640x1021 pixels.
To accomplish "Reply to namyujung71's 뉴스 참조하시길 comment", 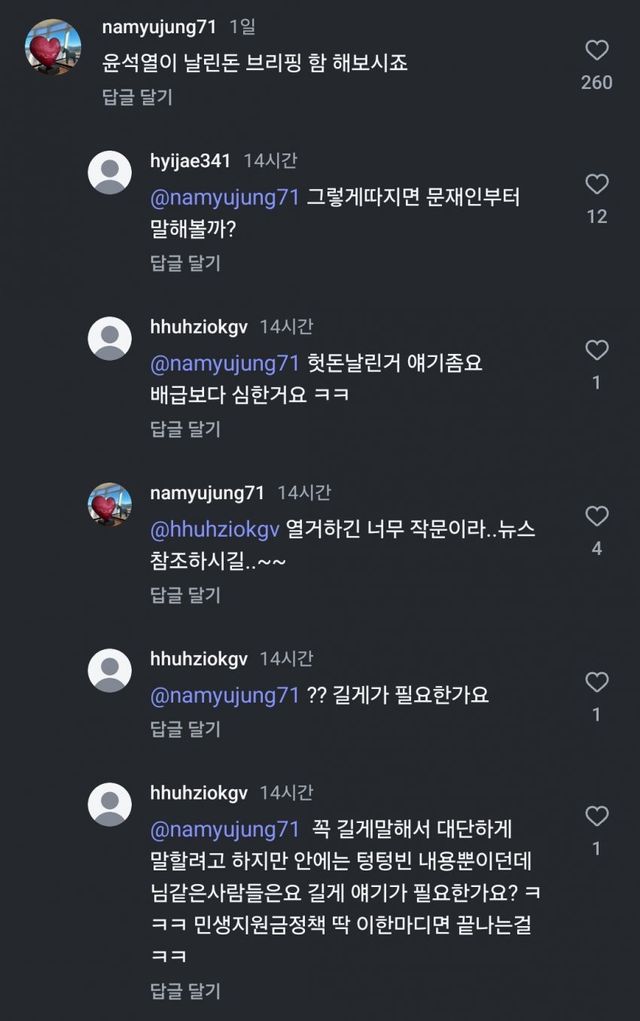I will click(185, 595).
